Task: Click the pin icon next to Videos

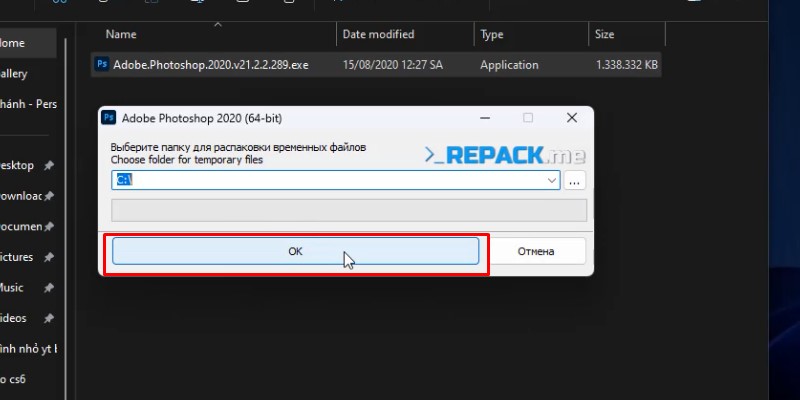Action: (49, 318)
